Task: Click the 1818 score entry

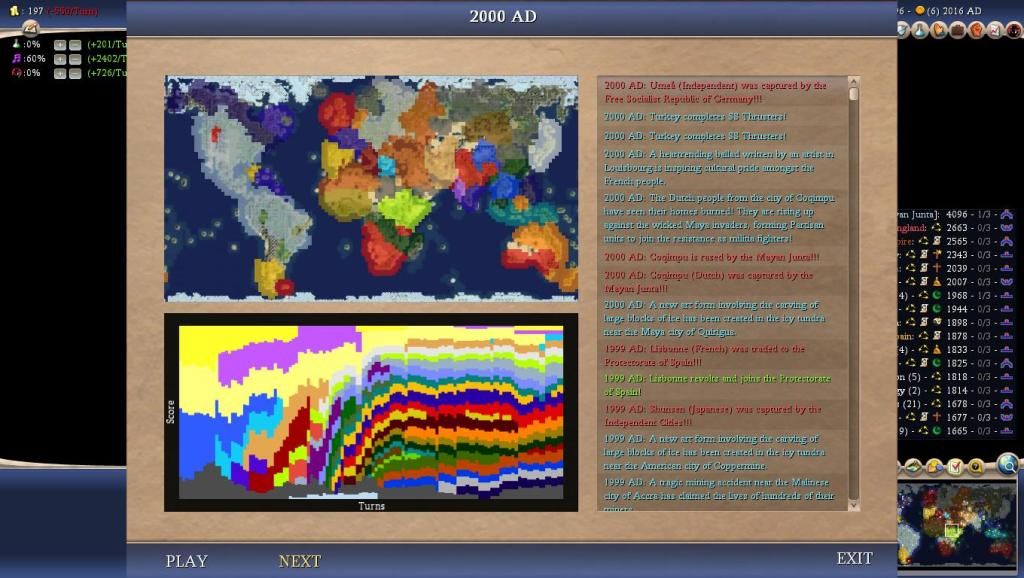Action: [957, 376]
